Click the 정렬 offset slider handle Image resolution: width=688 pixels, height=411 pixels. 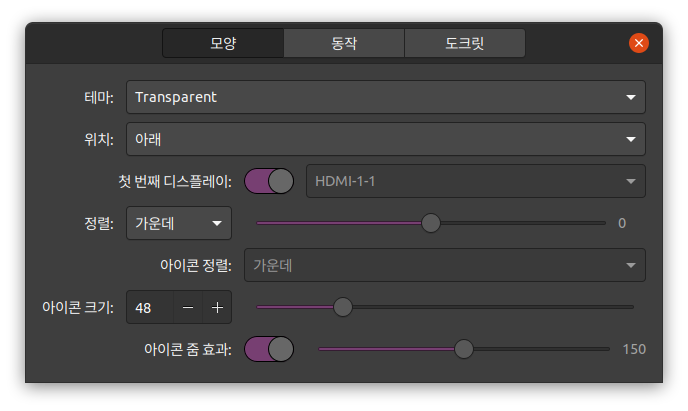pos(431,223)
